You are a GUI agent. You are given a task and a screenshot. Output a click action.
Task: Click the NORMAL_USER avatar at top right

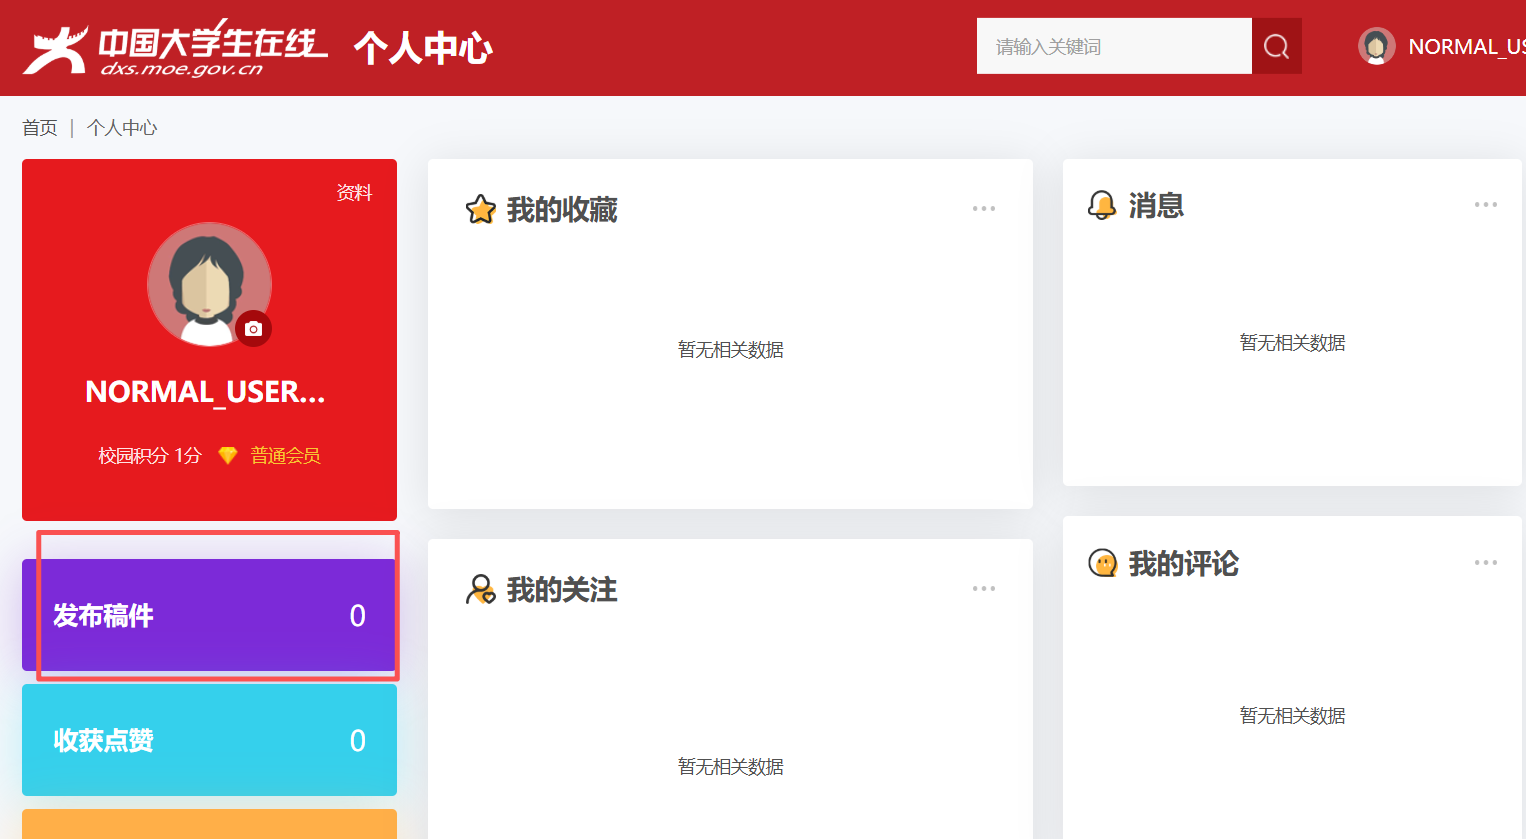click(1377, 45)
